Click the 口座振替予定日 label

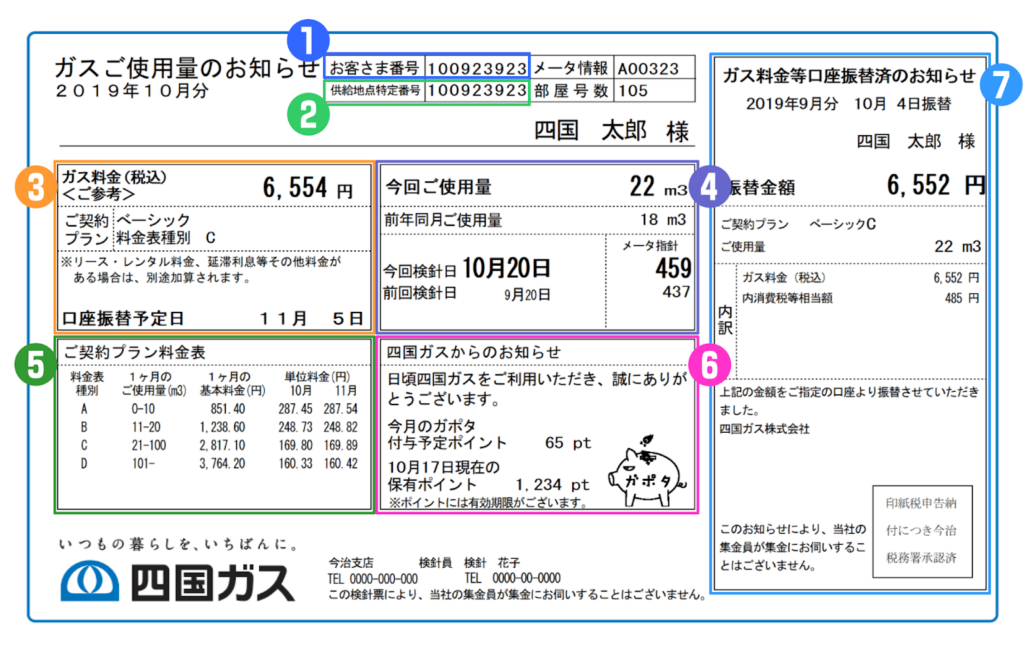point(123,319)
